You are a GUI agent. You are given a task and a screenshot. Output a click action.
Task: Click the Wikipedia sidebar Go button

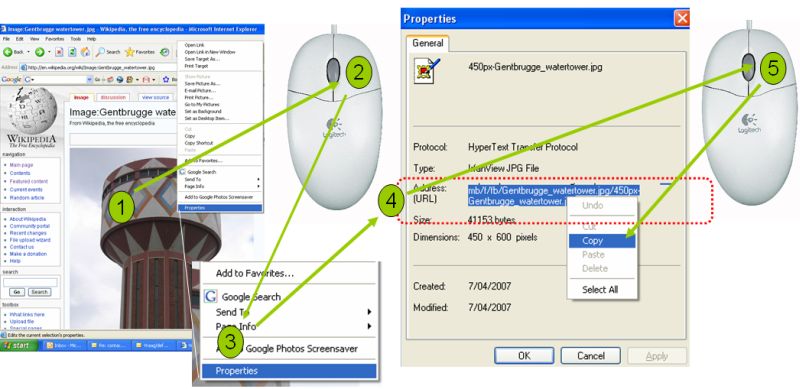[x=17, y=292]
